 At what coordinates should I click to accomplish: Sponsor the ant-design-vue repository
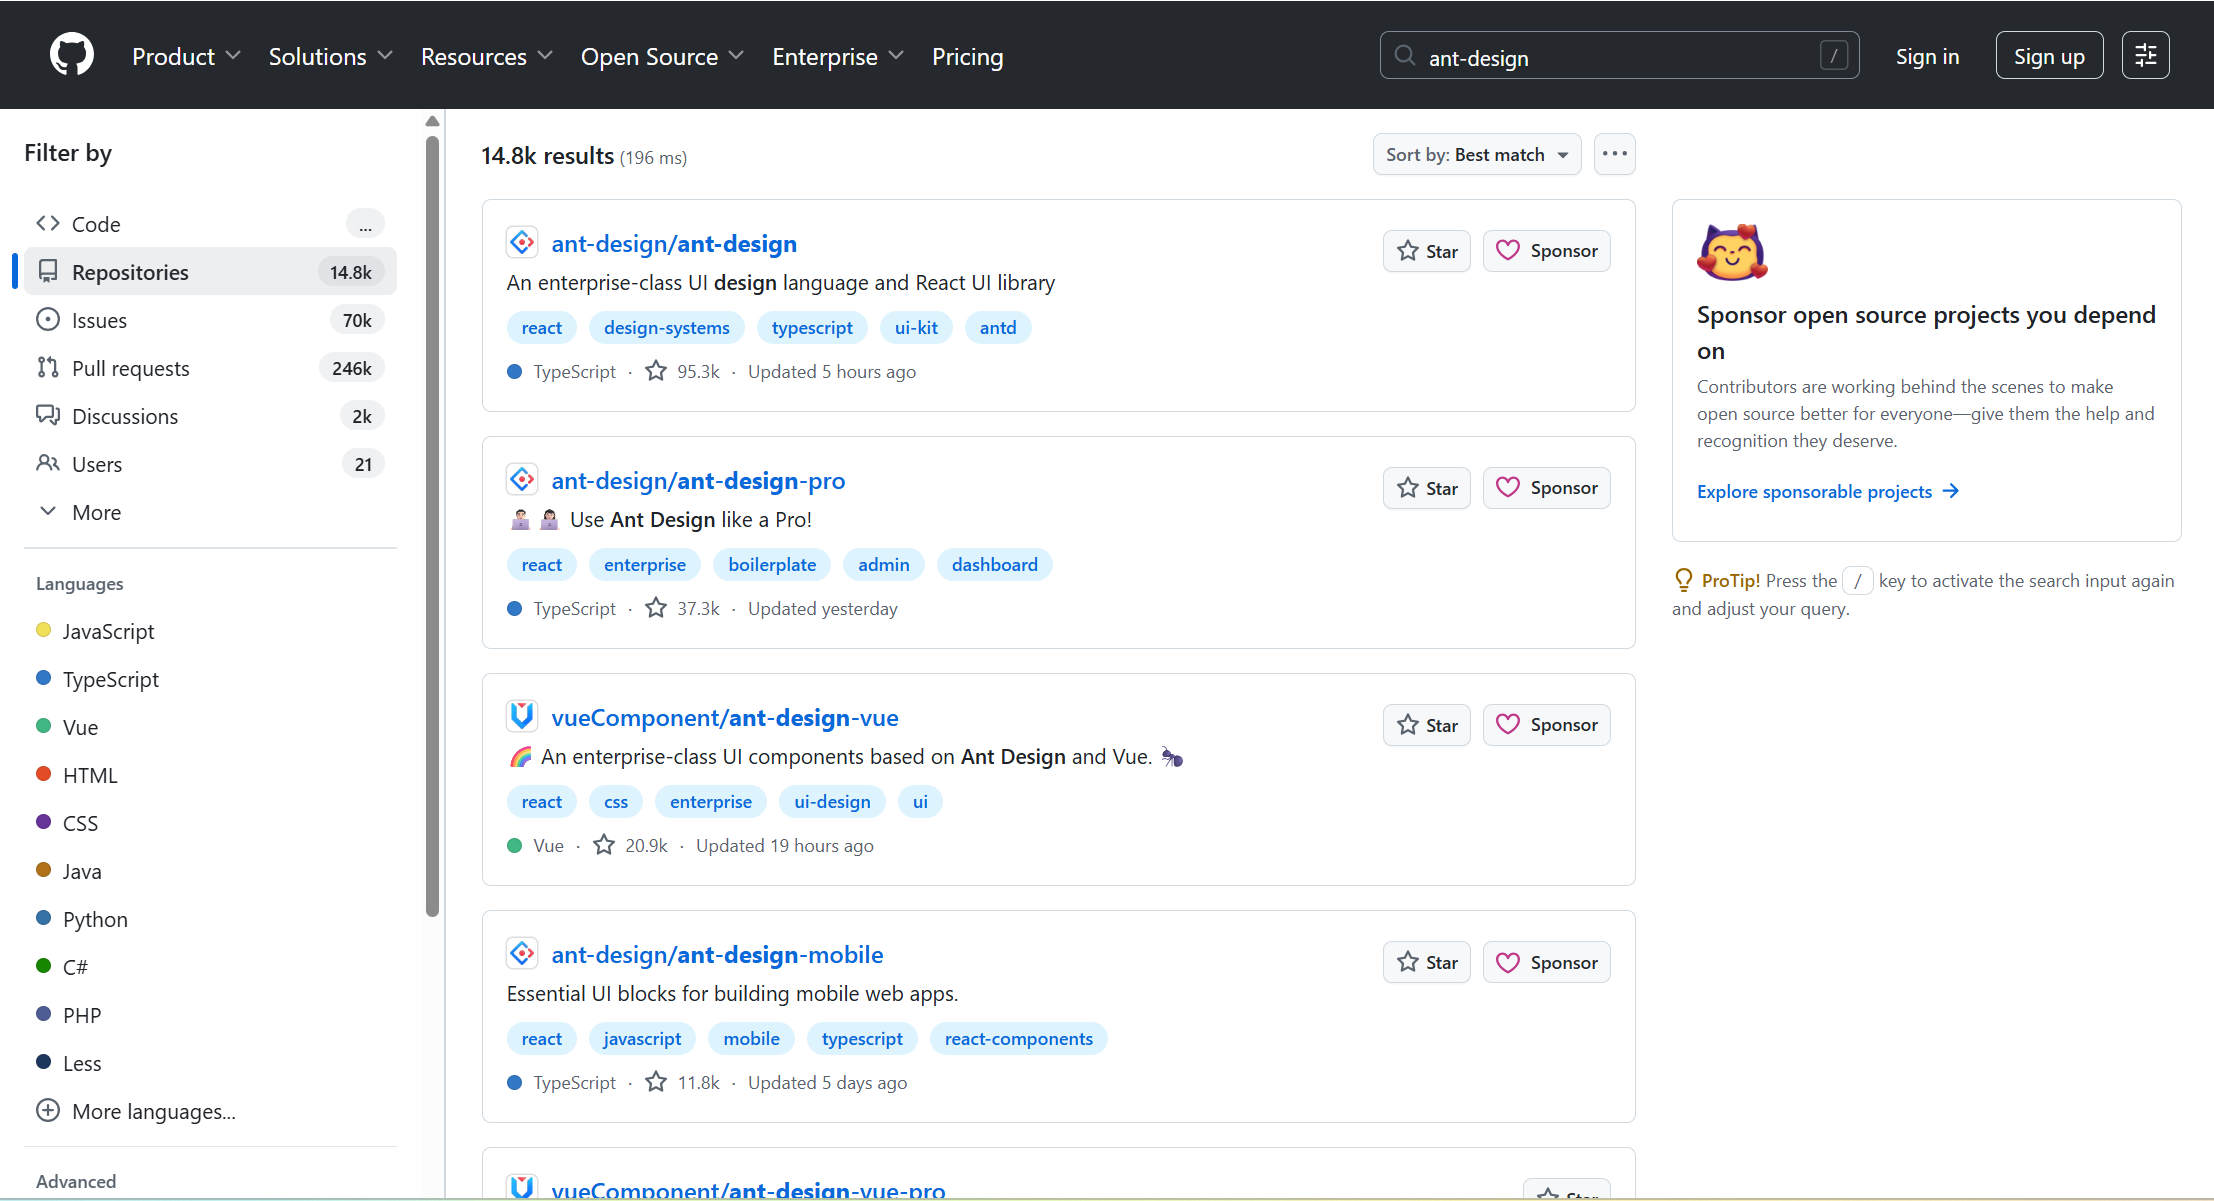point(1546,725)
